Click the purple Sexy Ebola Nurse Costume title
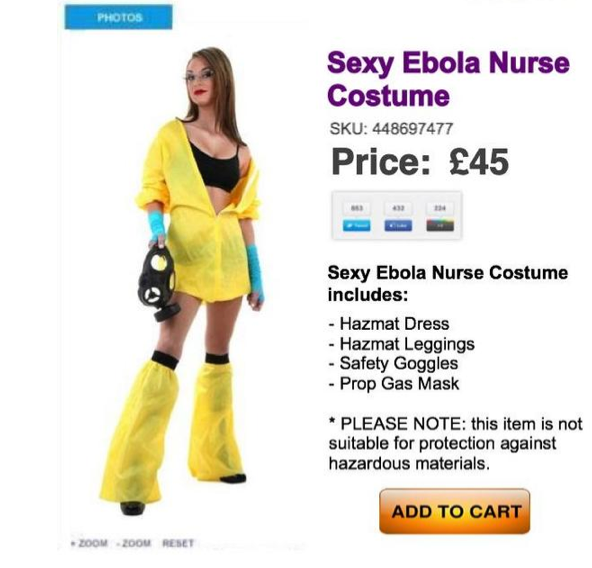 [x=448, y=79]
